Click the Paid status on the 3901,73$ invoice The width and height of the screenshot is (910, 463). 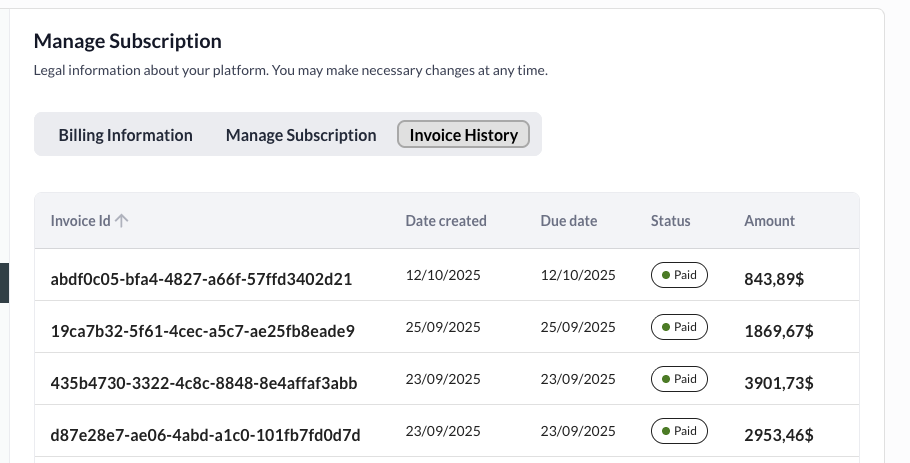(x=679, y=379)
